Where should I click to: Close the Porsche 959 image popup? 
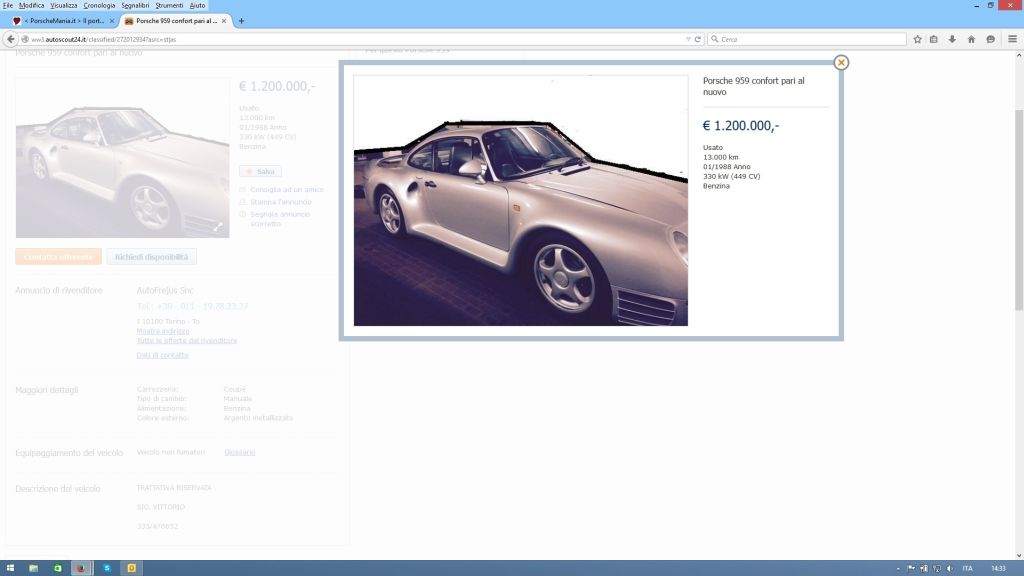(841, 62)
